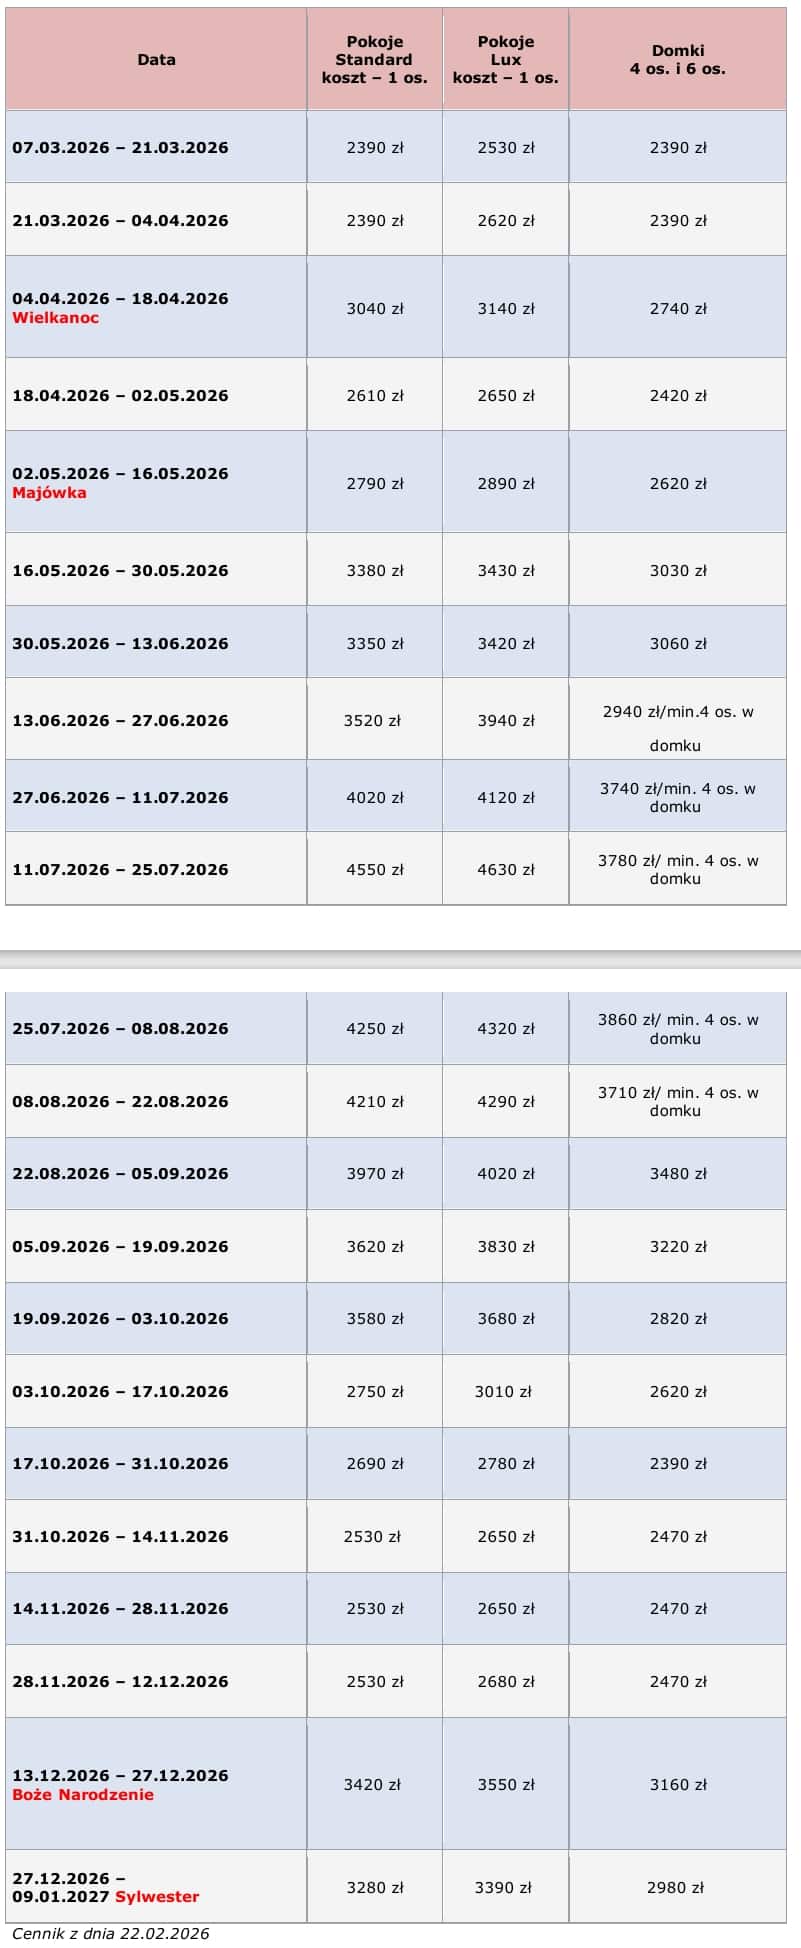Select the 3160 zł Domki price
Screen dimensions: 801x1948
click(677, 1785)
